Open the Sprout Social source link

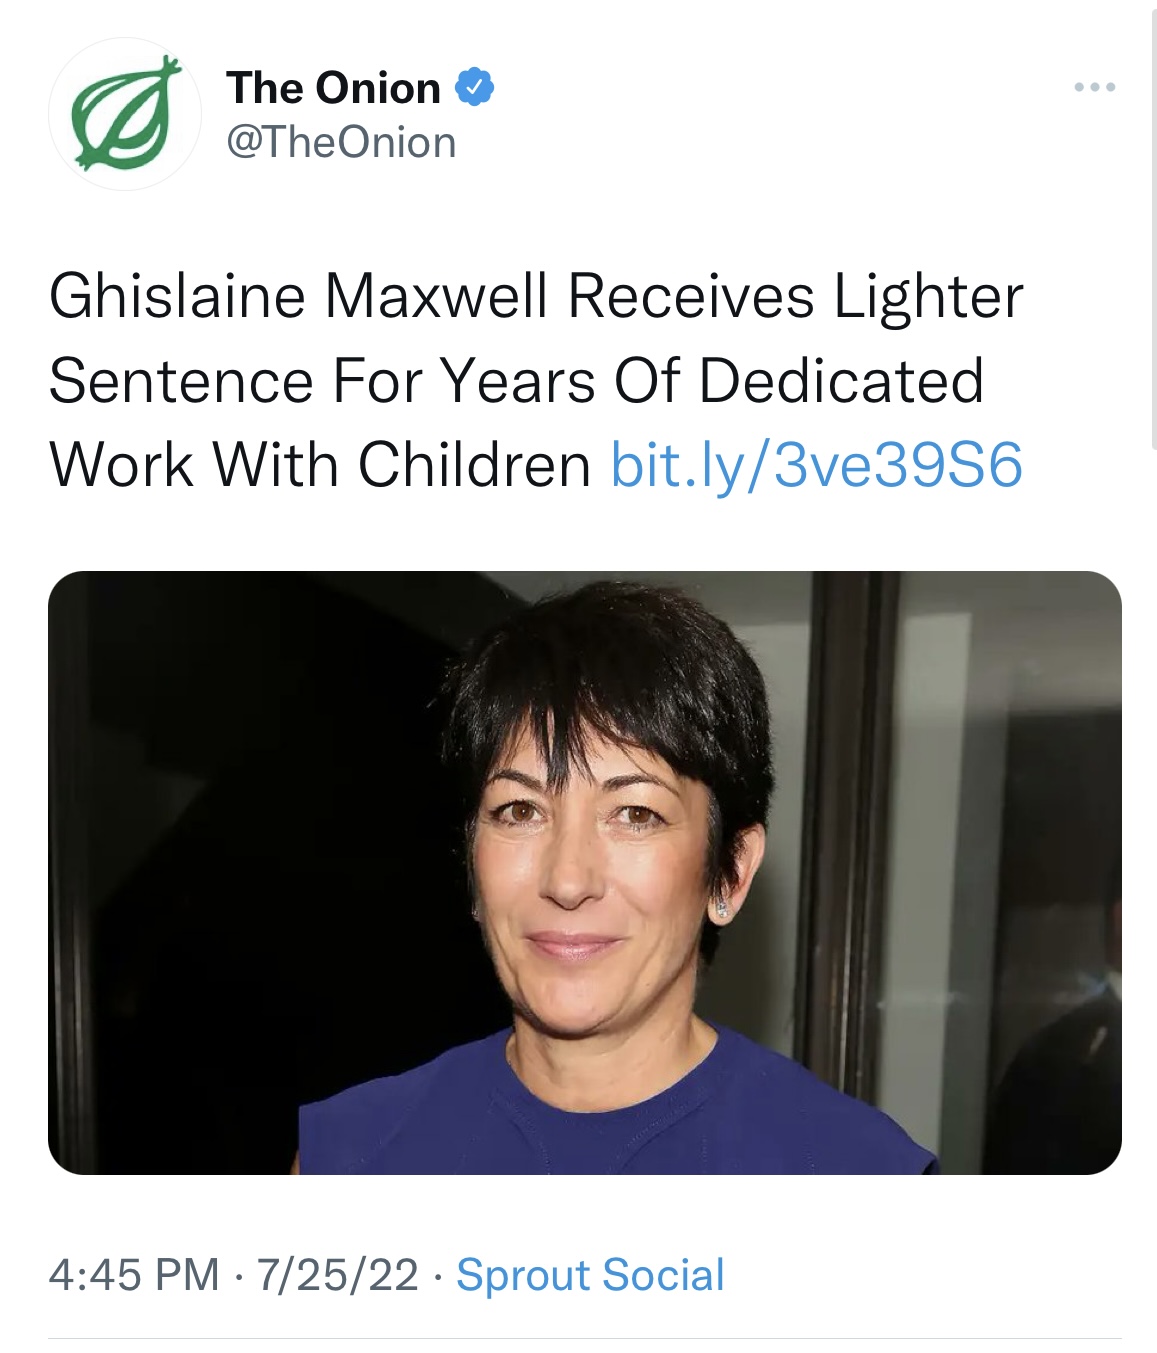pyautogui.click(x=590, y=1275)
